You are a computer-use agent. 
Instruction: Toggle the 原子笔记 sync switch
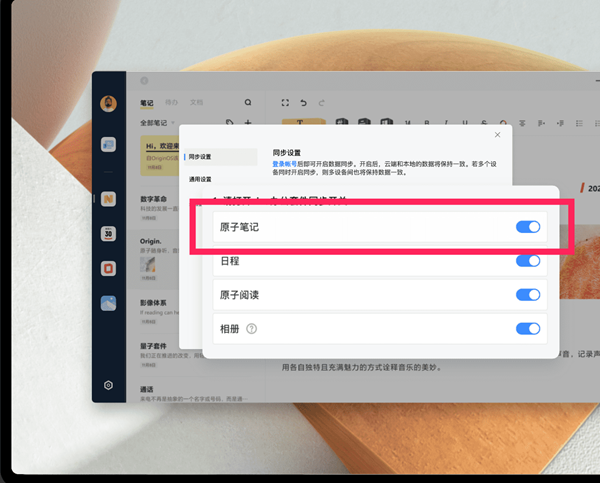528,227
